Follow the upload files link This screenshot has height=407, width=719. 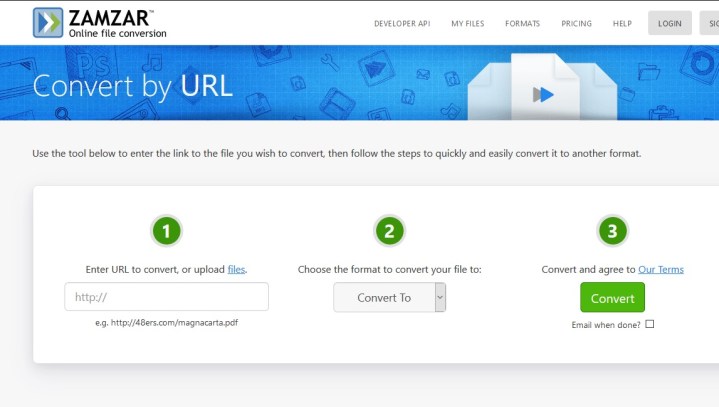(x=236, y=269)
